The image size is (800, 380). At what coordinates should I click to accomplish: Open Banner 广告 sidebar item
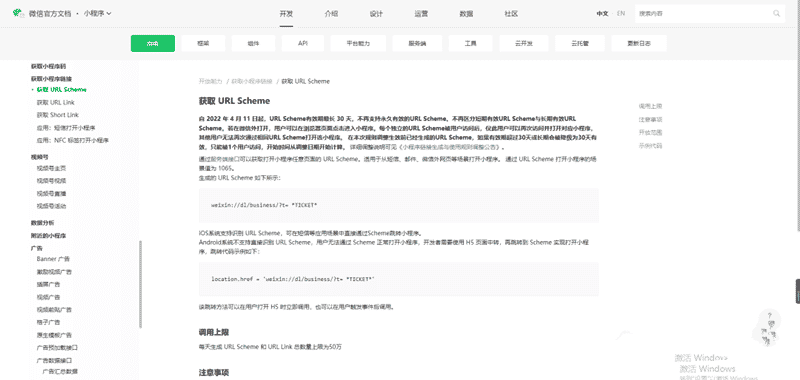click(54, 259)
